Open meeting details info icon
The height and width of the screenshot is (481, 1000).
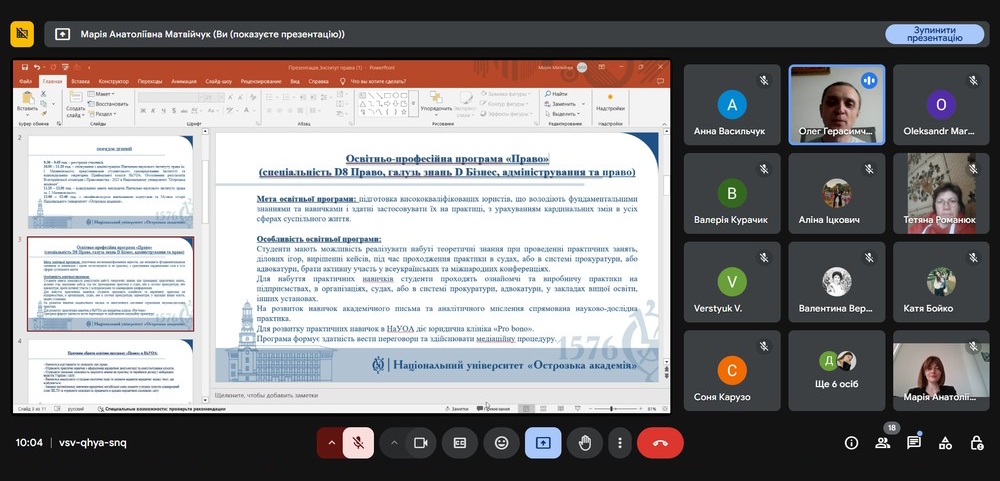click(851, 443)
